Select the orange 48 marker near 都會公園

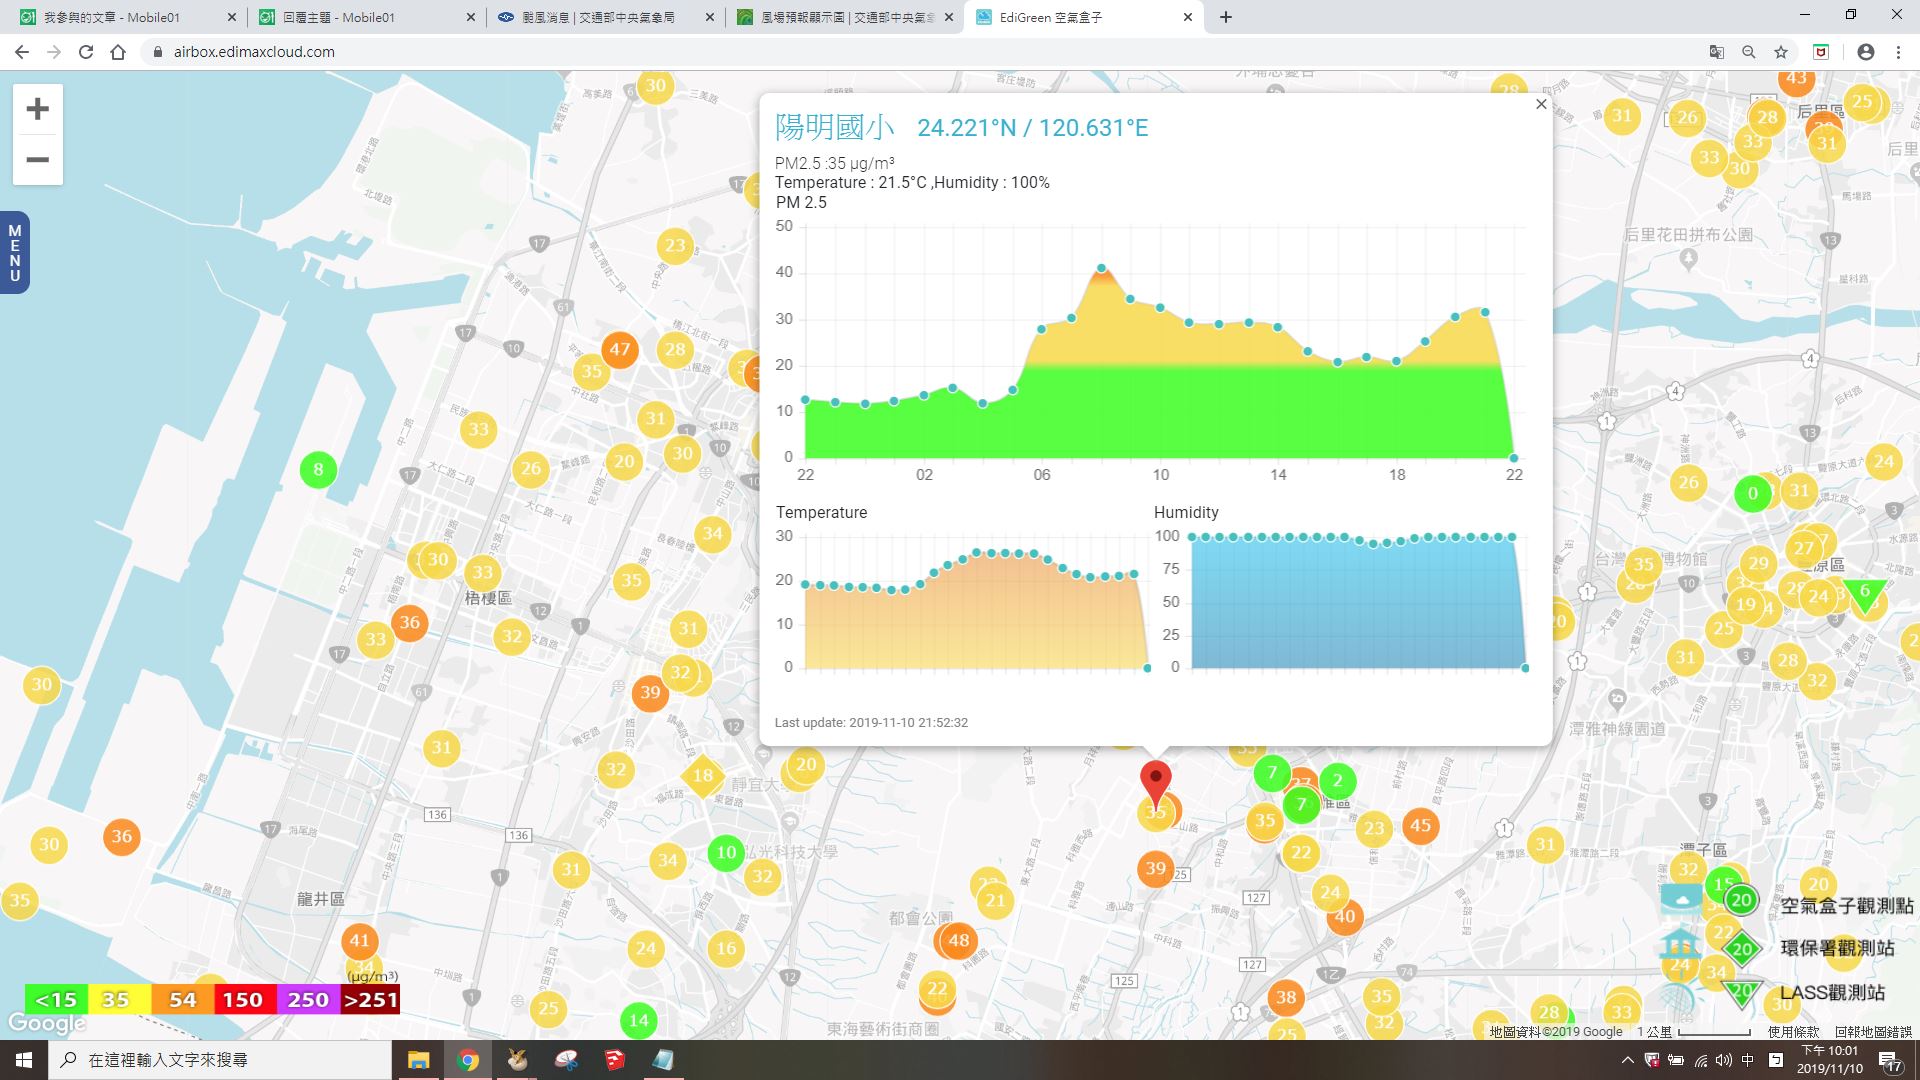[959, 940]
